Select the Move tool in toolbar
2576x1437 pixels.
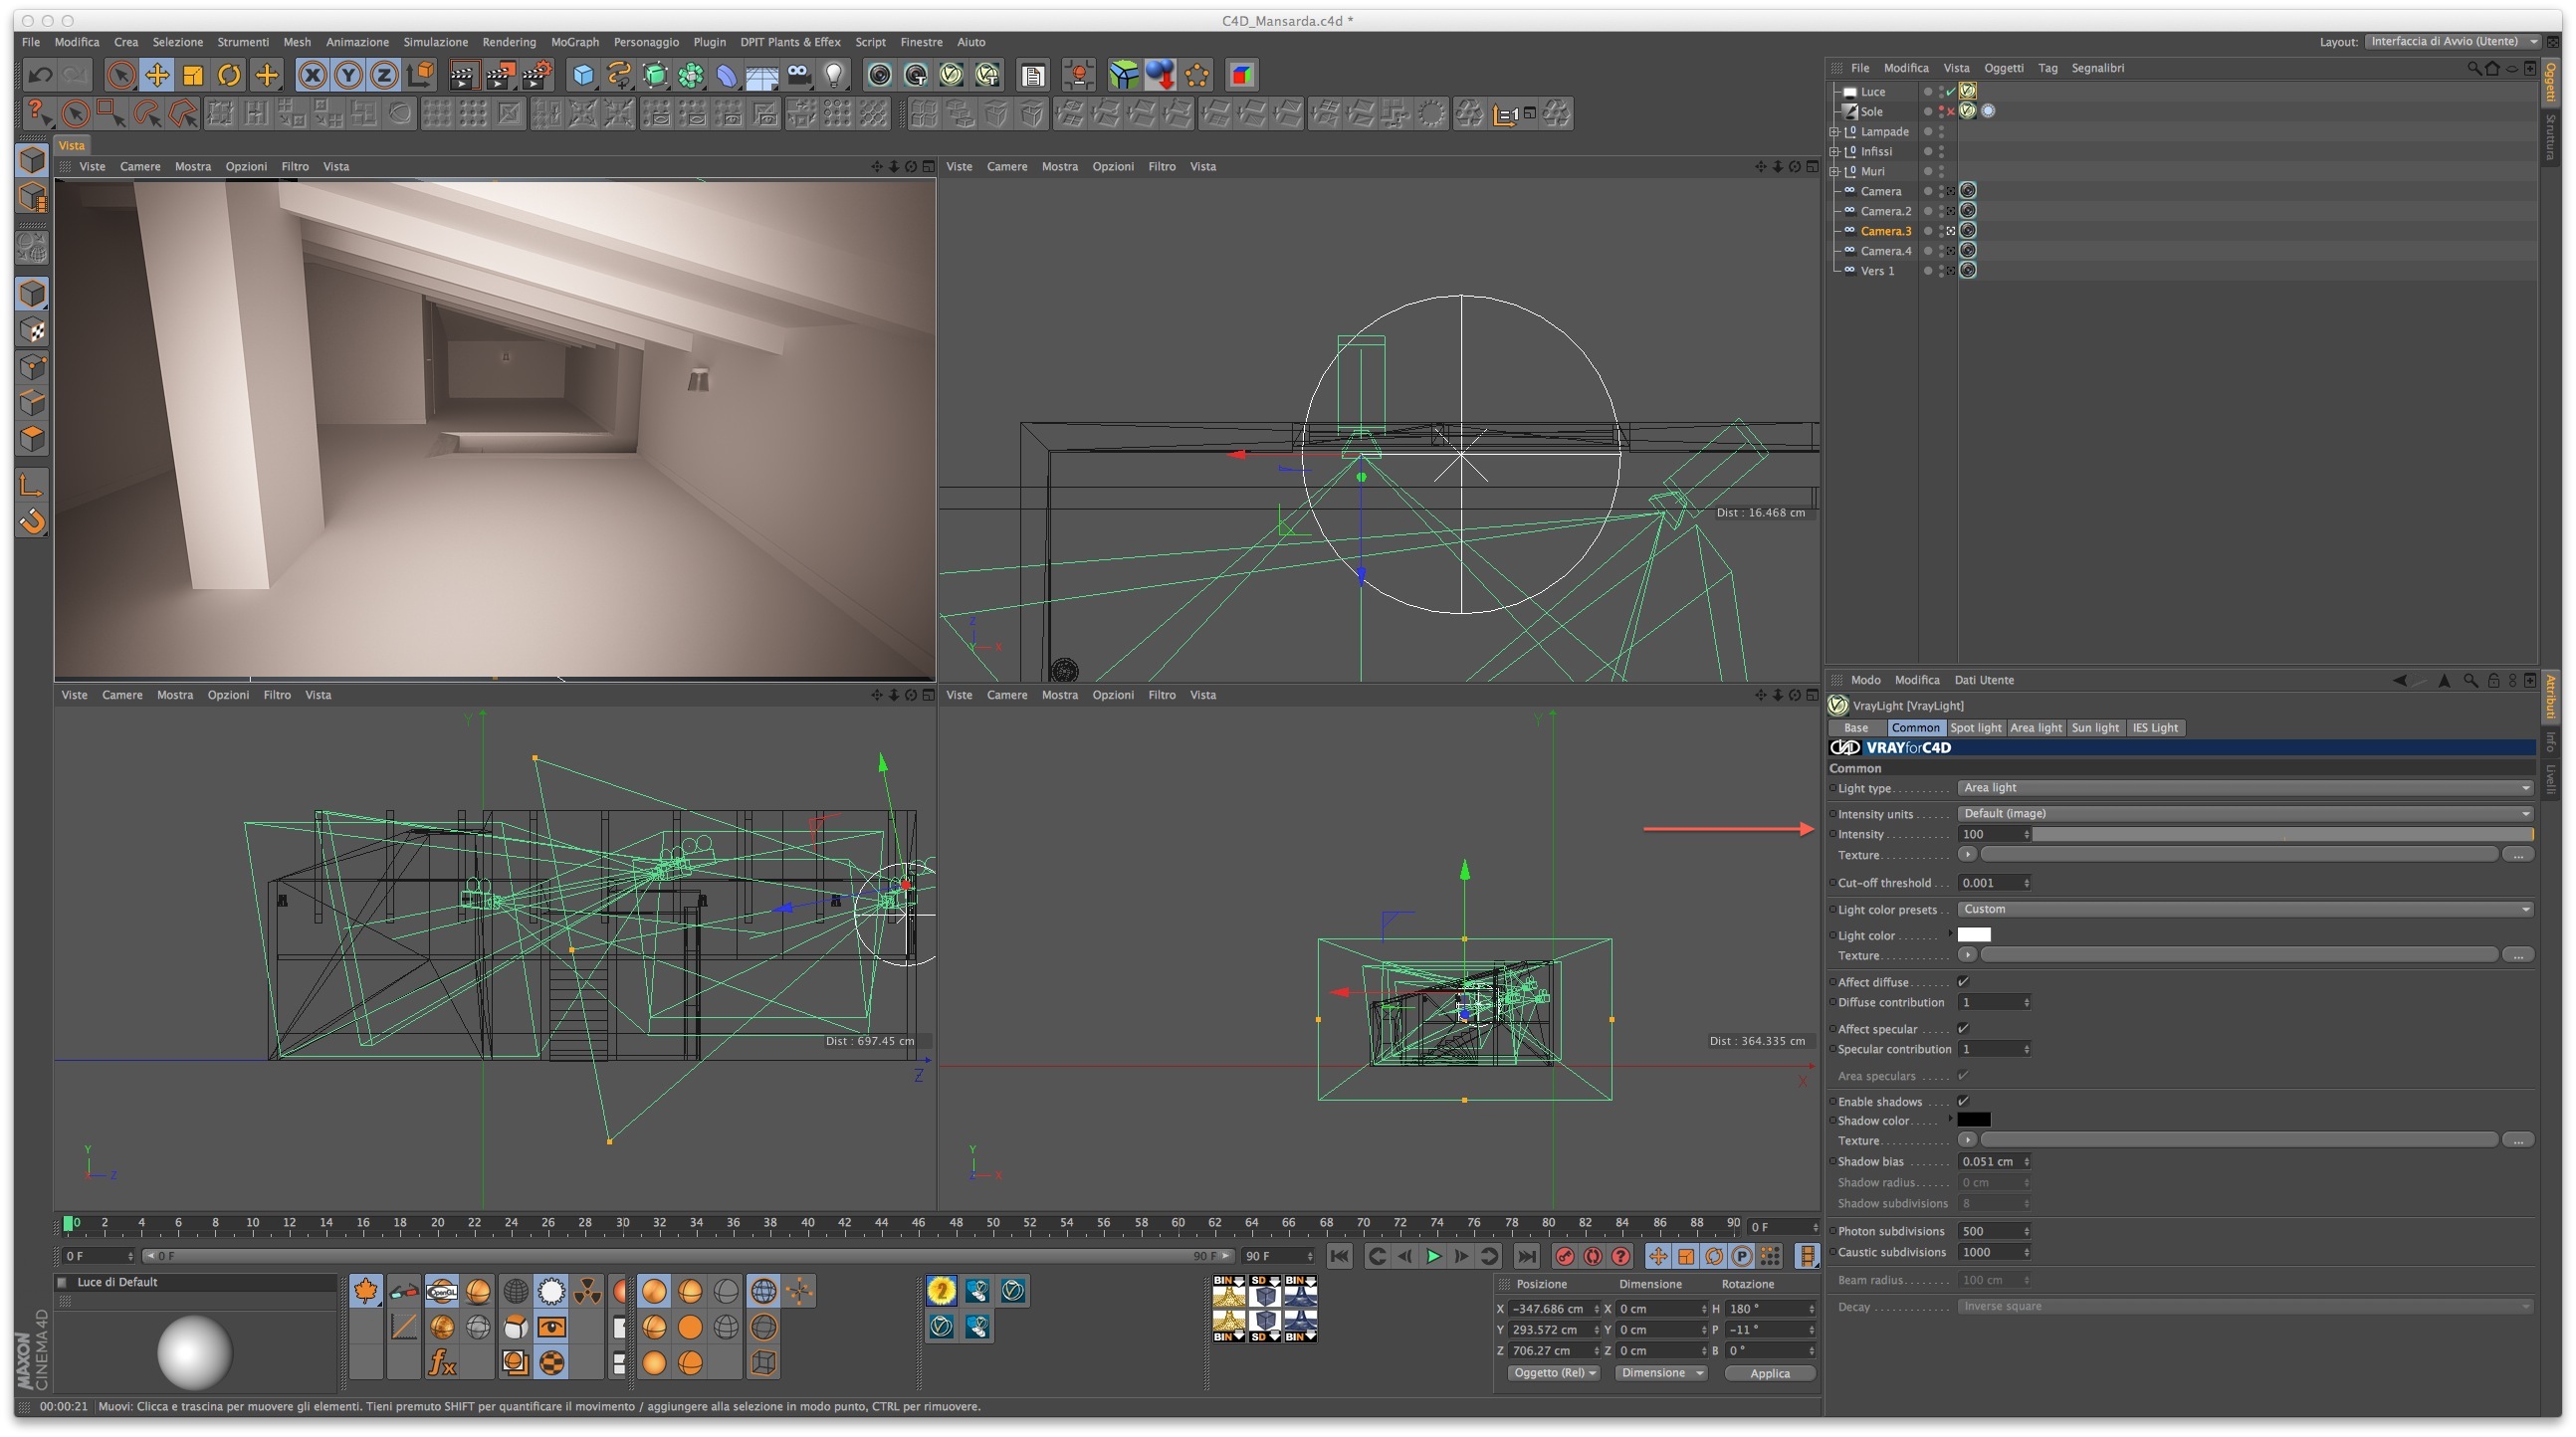coord(156,75)
